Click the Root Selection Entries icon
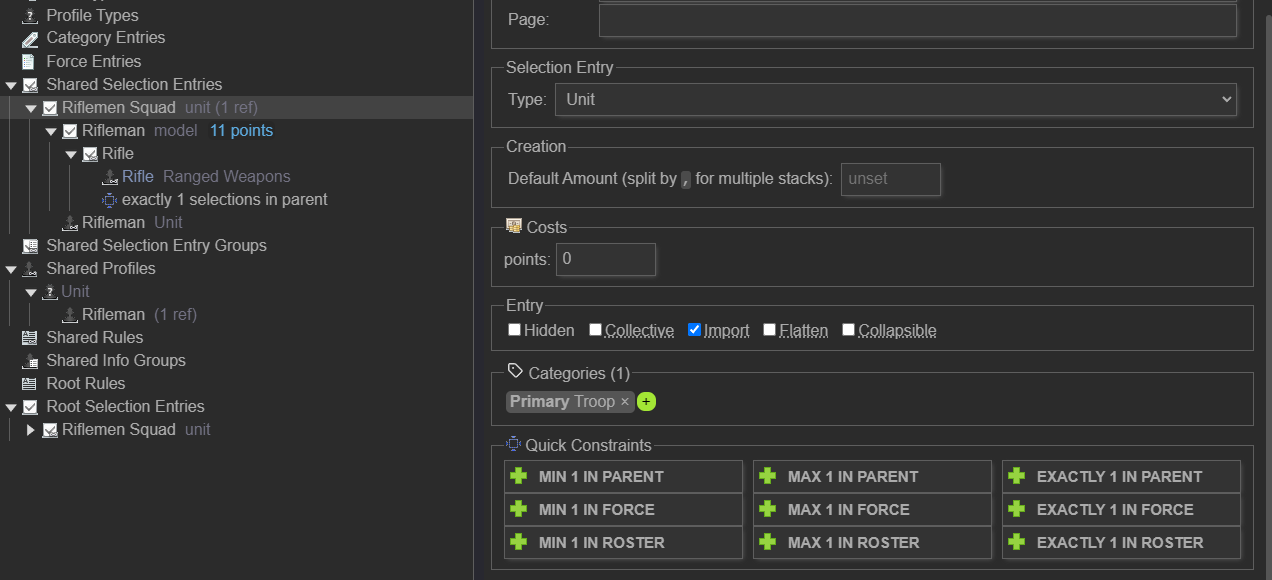This screenshot has width=1272, height=580. tap(30, 407)
